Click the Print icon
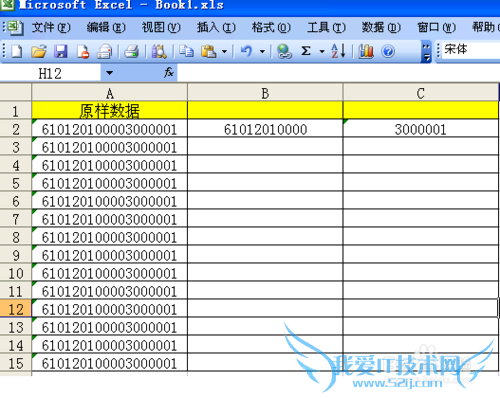500x398 pixels. pyautogui.click(x=131, y=52)
